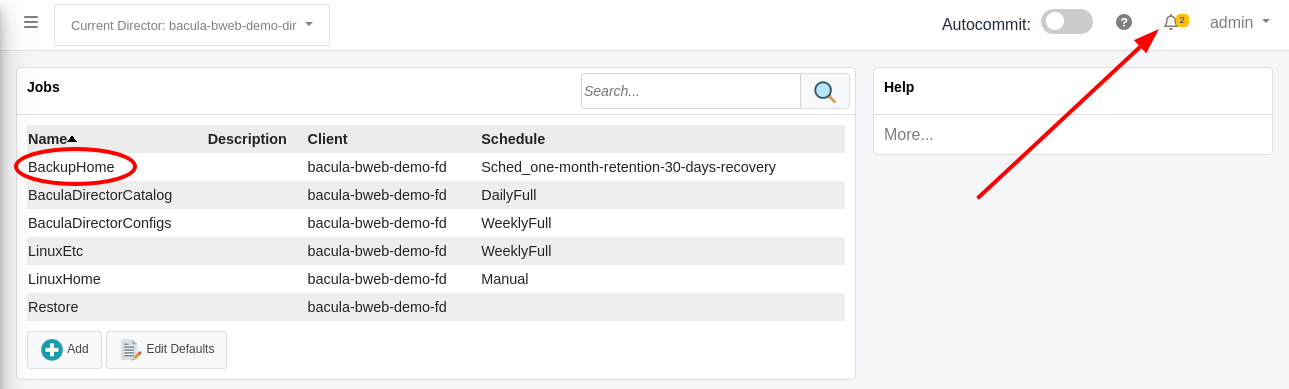Screen dimensions: 1289x389
Task: Click the yellow notification count badge
Action: (x=1182, y=20)
